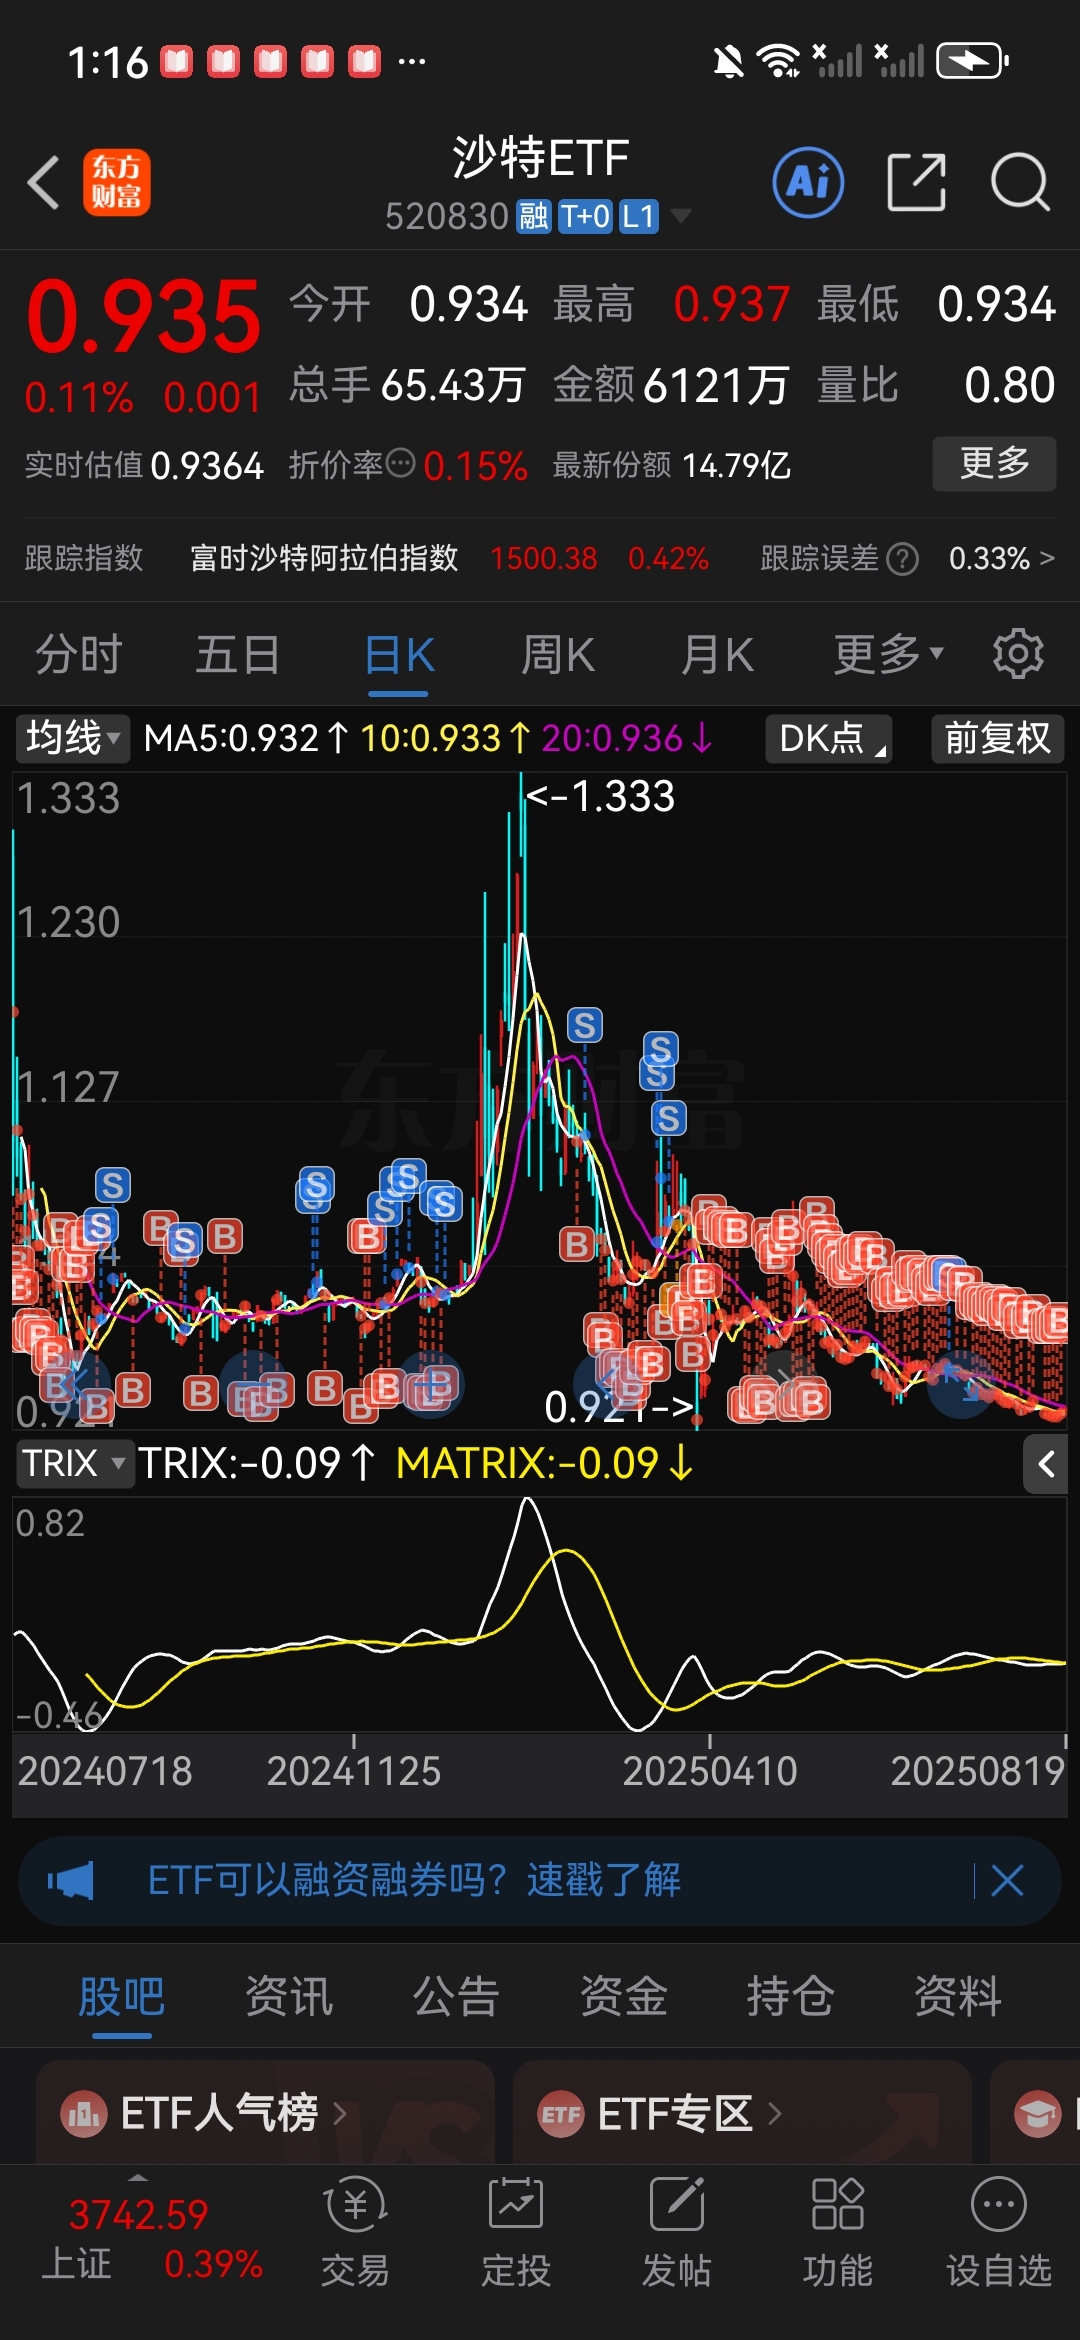1080x2340 pixels.
Task: Switch to 五日 chart tab
Action: (238, 655)
